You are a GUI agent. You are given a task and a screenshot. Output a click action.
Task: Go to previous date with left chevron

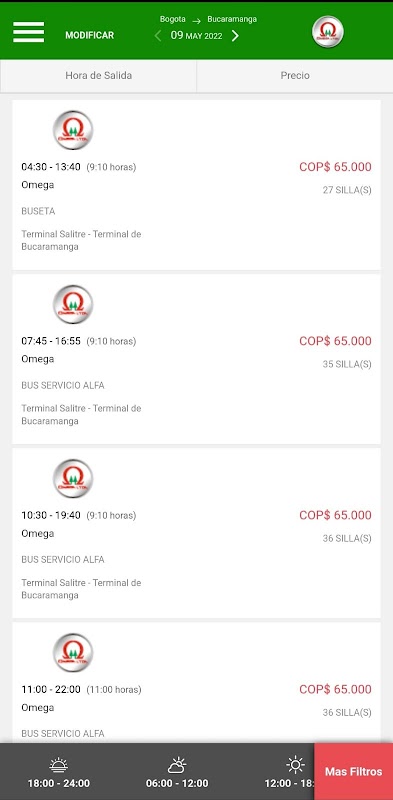(158, 36)
